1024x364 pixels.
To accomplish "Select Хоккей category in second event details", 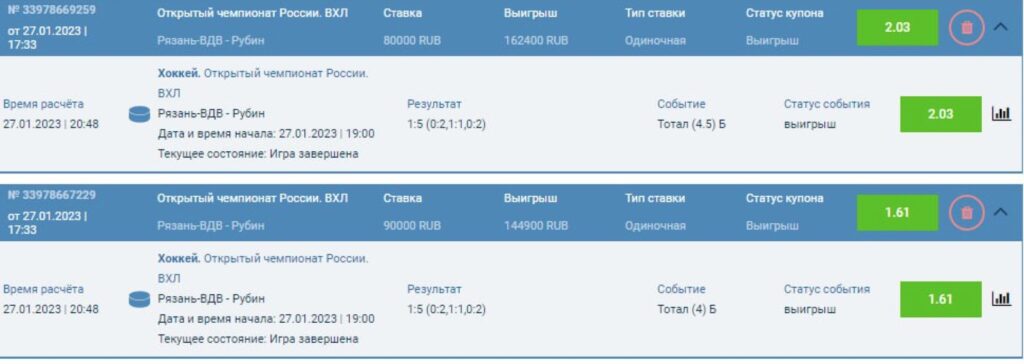I will tap(179, 259).
